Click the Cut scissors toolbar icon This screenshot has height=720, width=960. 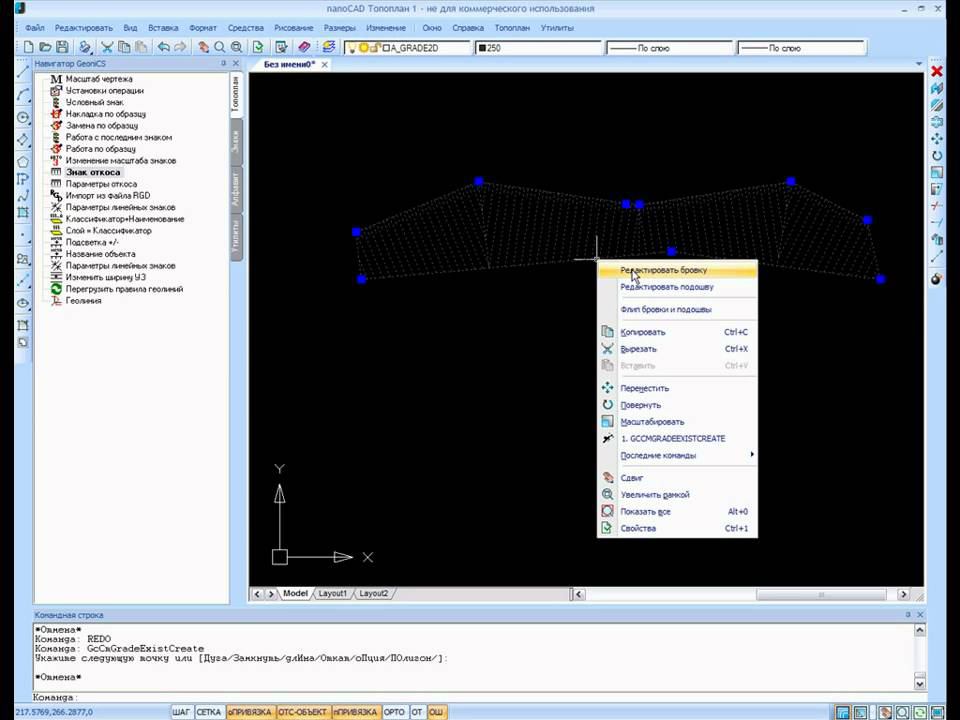[107, 47]
